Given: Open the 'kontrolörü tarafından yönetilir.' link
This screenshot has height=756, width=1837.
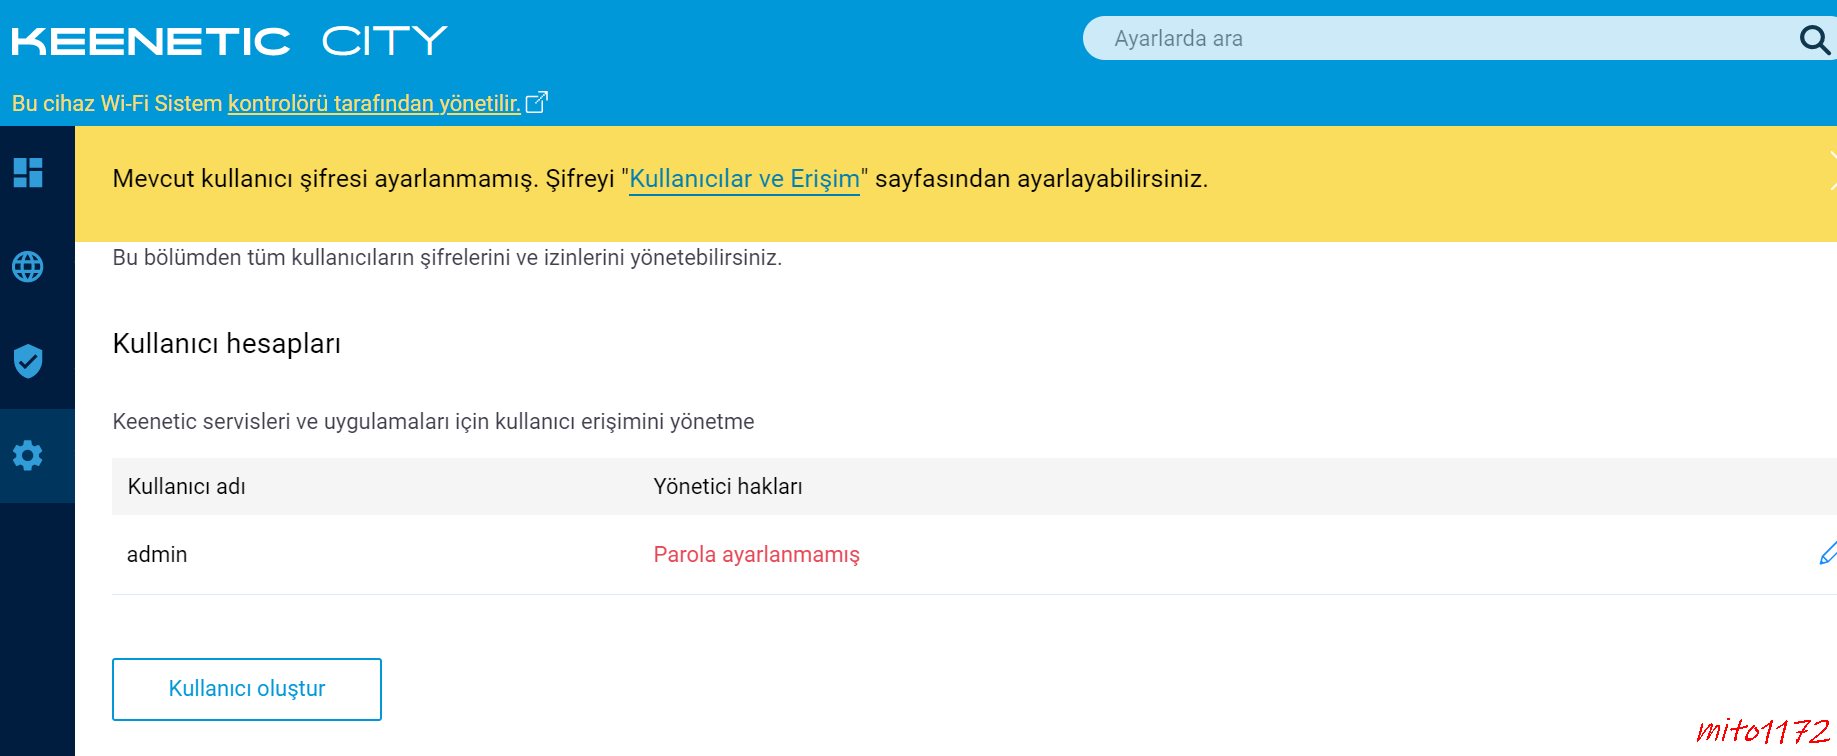Looking at the screenshot, I should coord(374,103).
